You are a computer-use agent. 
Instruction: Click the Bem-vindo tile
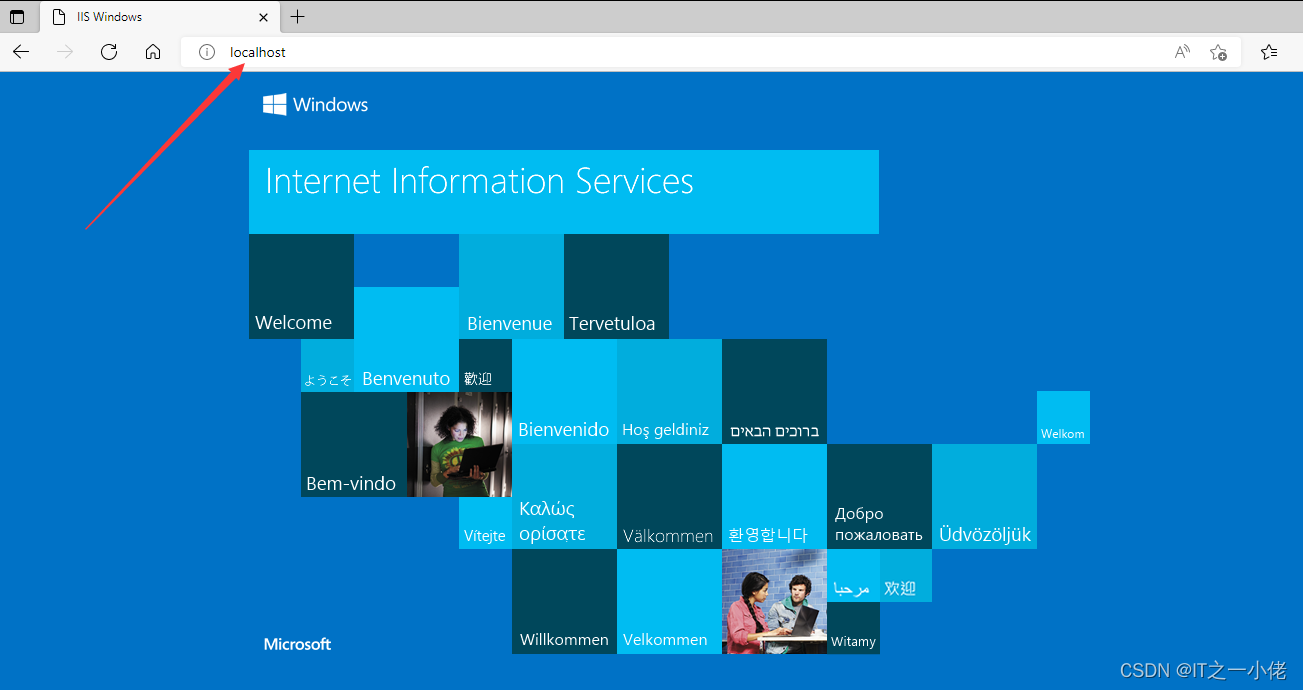[x=353, y=444]
